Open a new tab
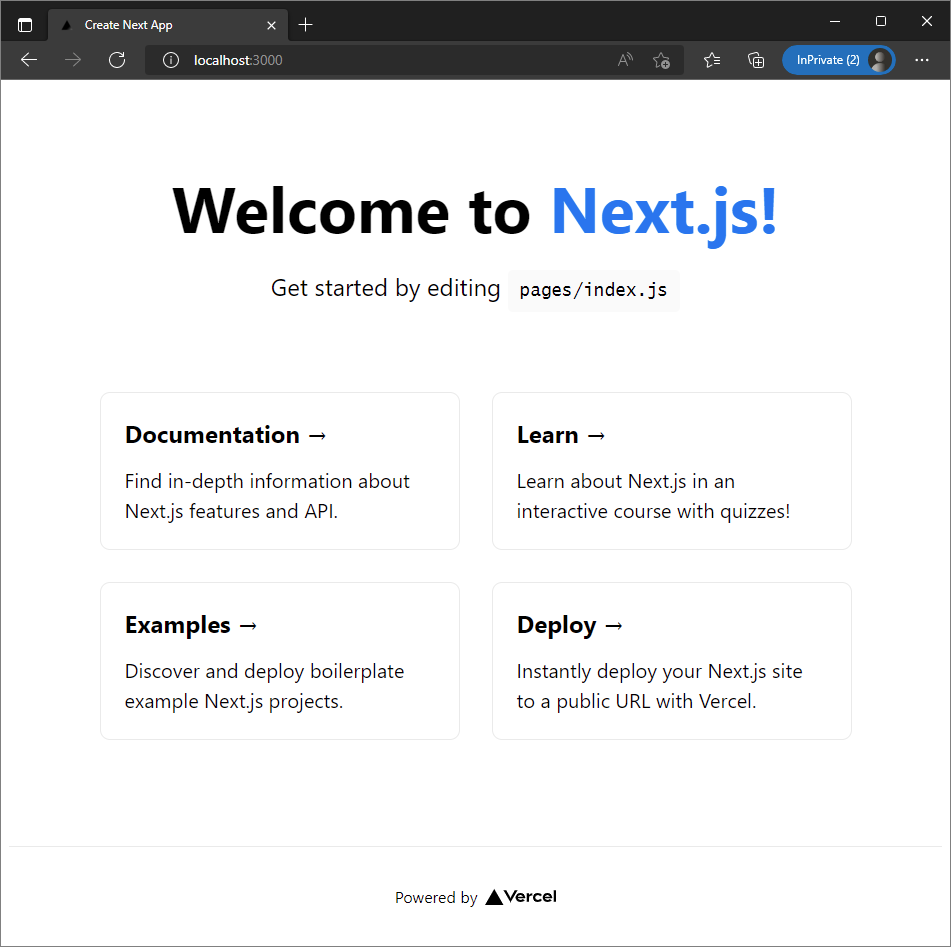 tap(306, 25)
